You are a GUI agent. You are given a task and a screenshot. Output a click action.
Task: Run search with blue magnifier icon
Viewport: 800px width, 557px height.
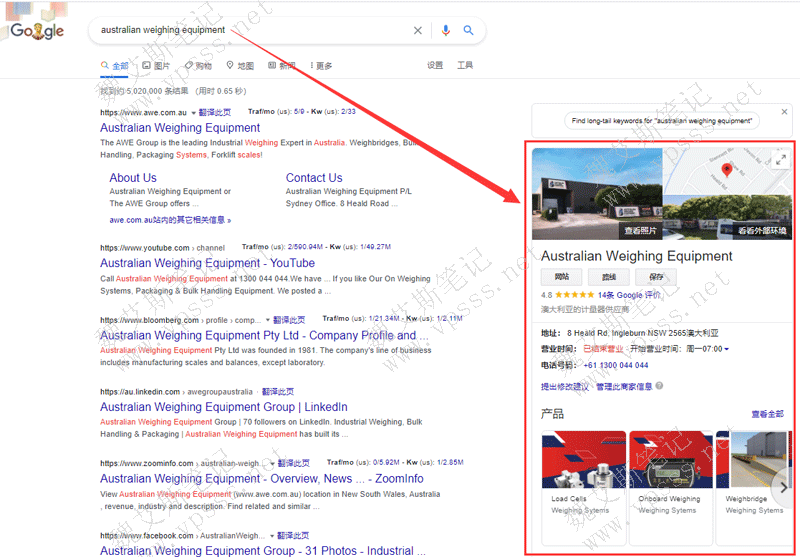pyautogui.click(x=468, y=31)
